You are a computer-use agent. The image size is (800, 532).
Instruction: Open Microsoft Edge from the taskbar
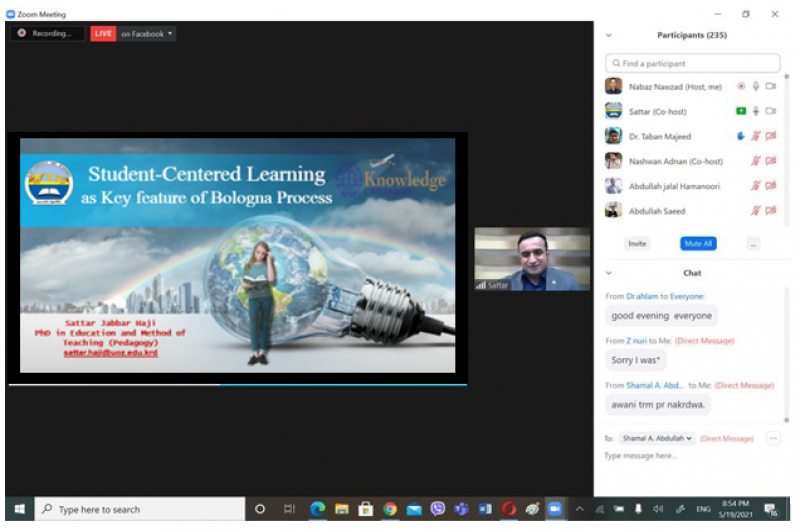[318, 509]
